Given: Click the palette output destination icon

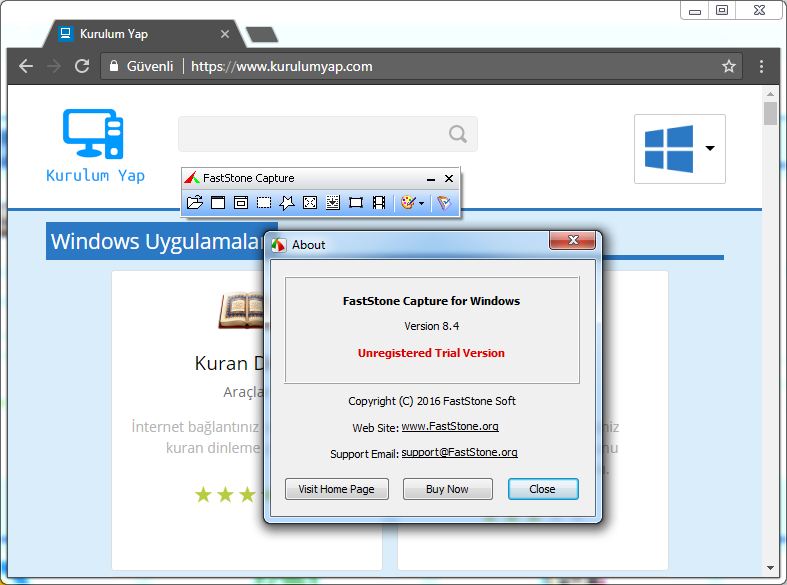Looking at the screenshot, I should pyautogui.click(x=408, y=203).
